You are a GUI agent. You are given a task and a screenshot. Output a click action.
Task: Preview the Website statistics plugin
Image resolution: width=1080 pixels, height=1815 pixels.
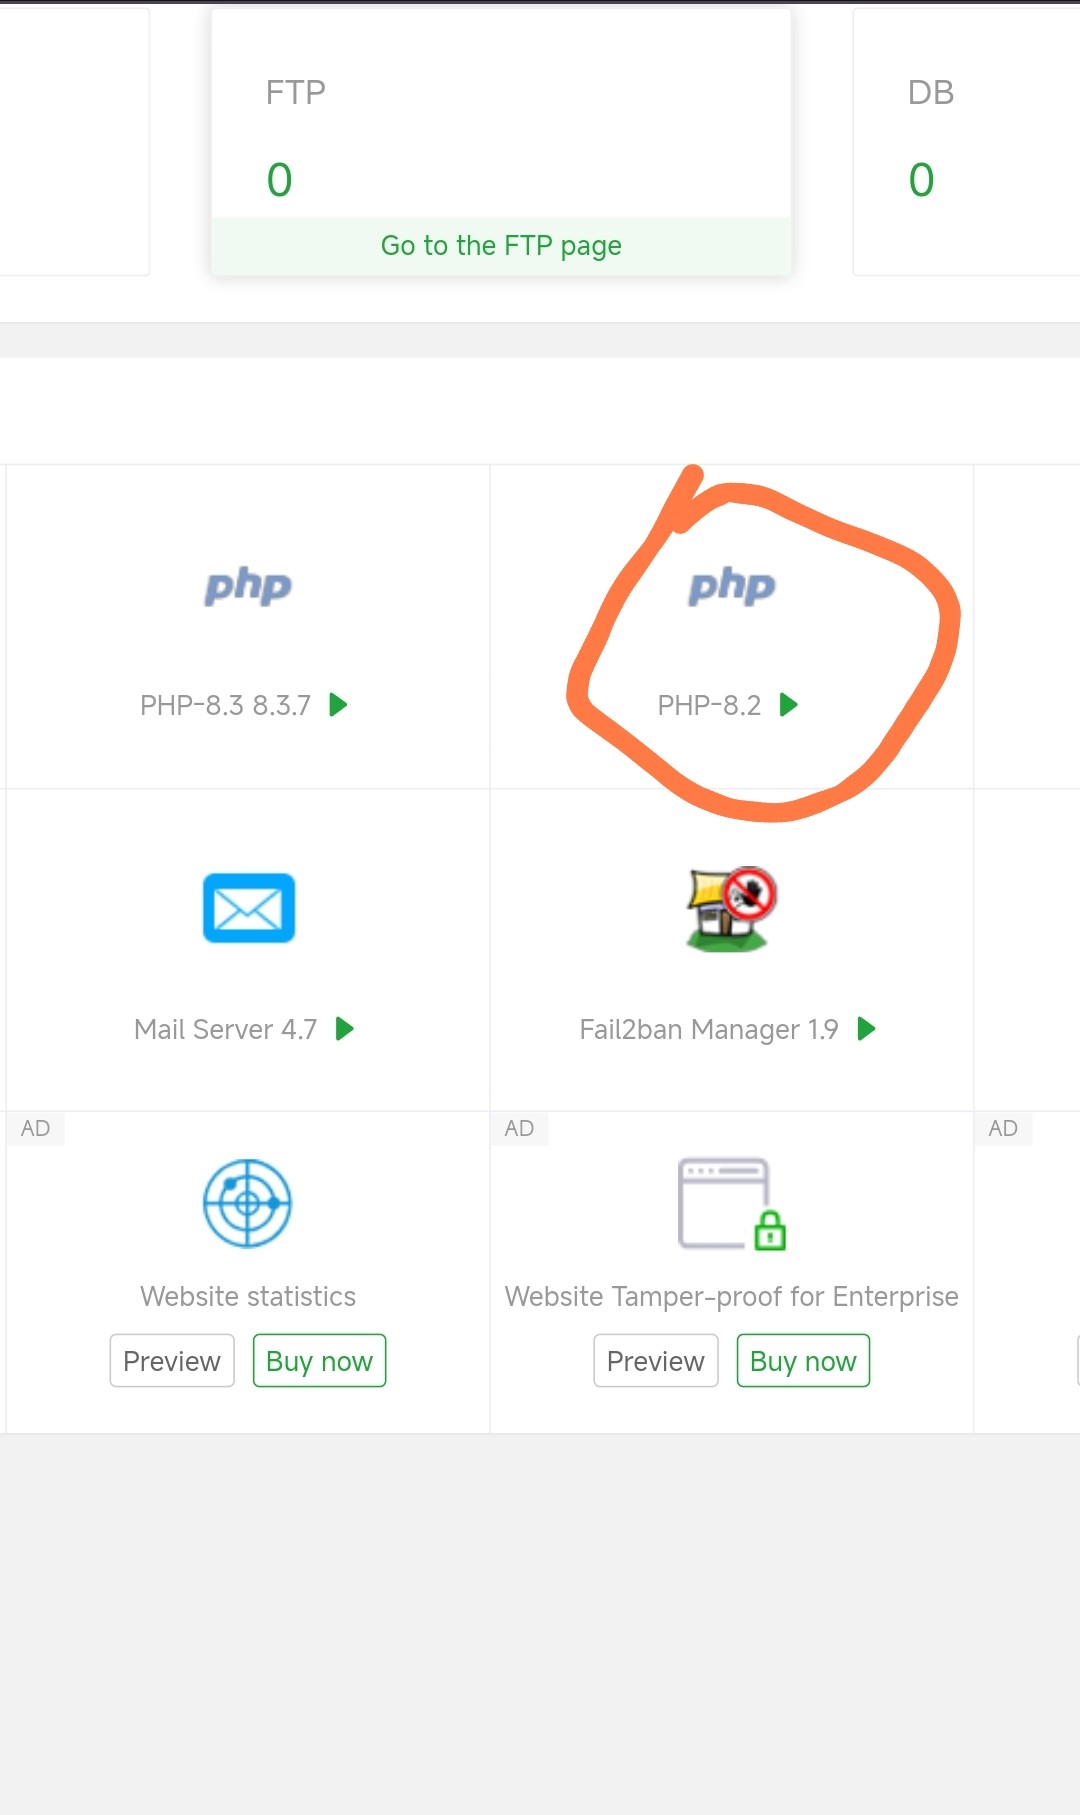pyautogui.click(x=172, y=1361)
